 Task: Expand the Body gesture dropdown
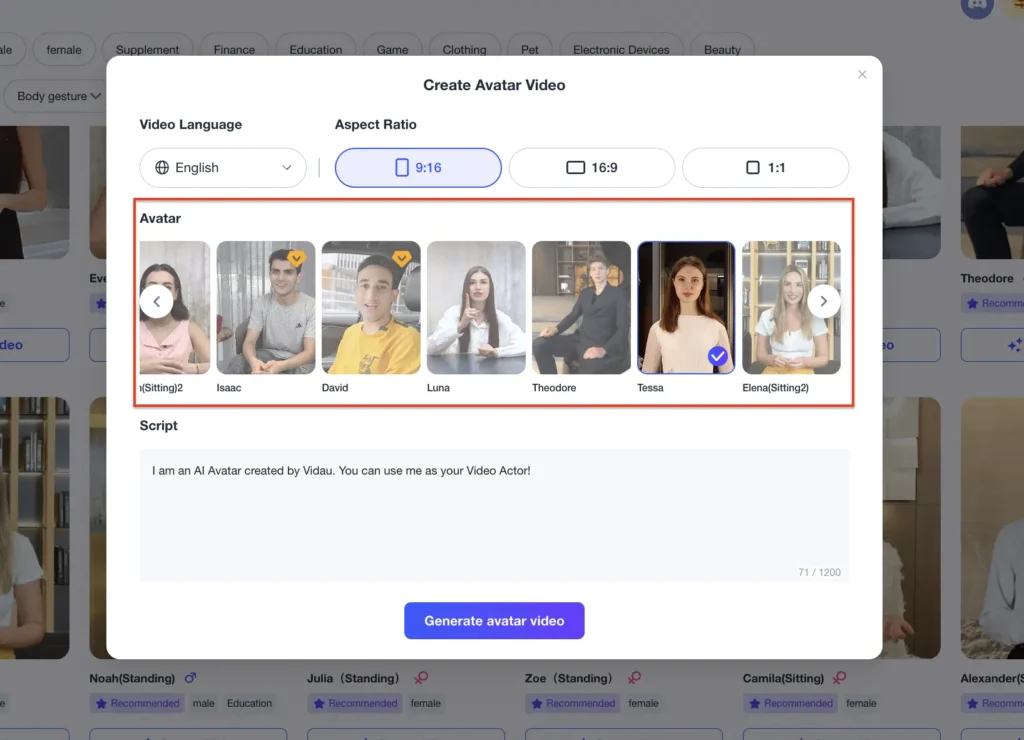click(59, 96)
